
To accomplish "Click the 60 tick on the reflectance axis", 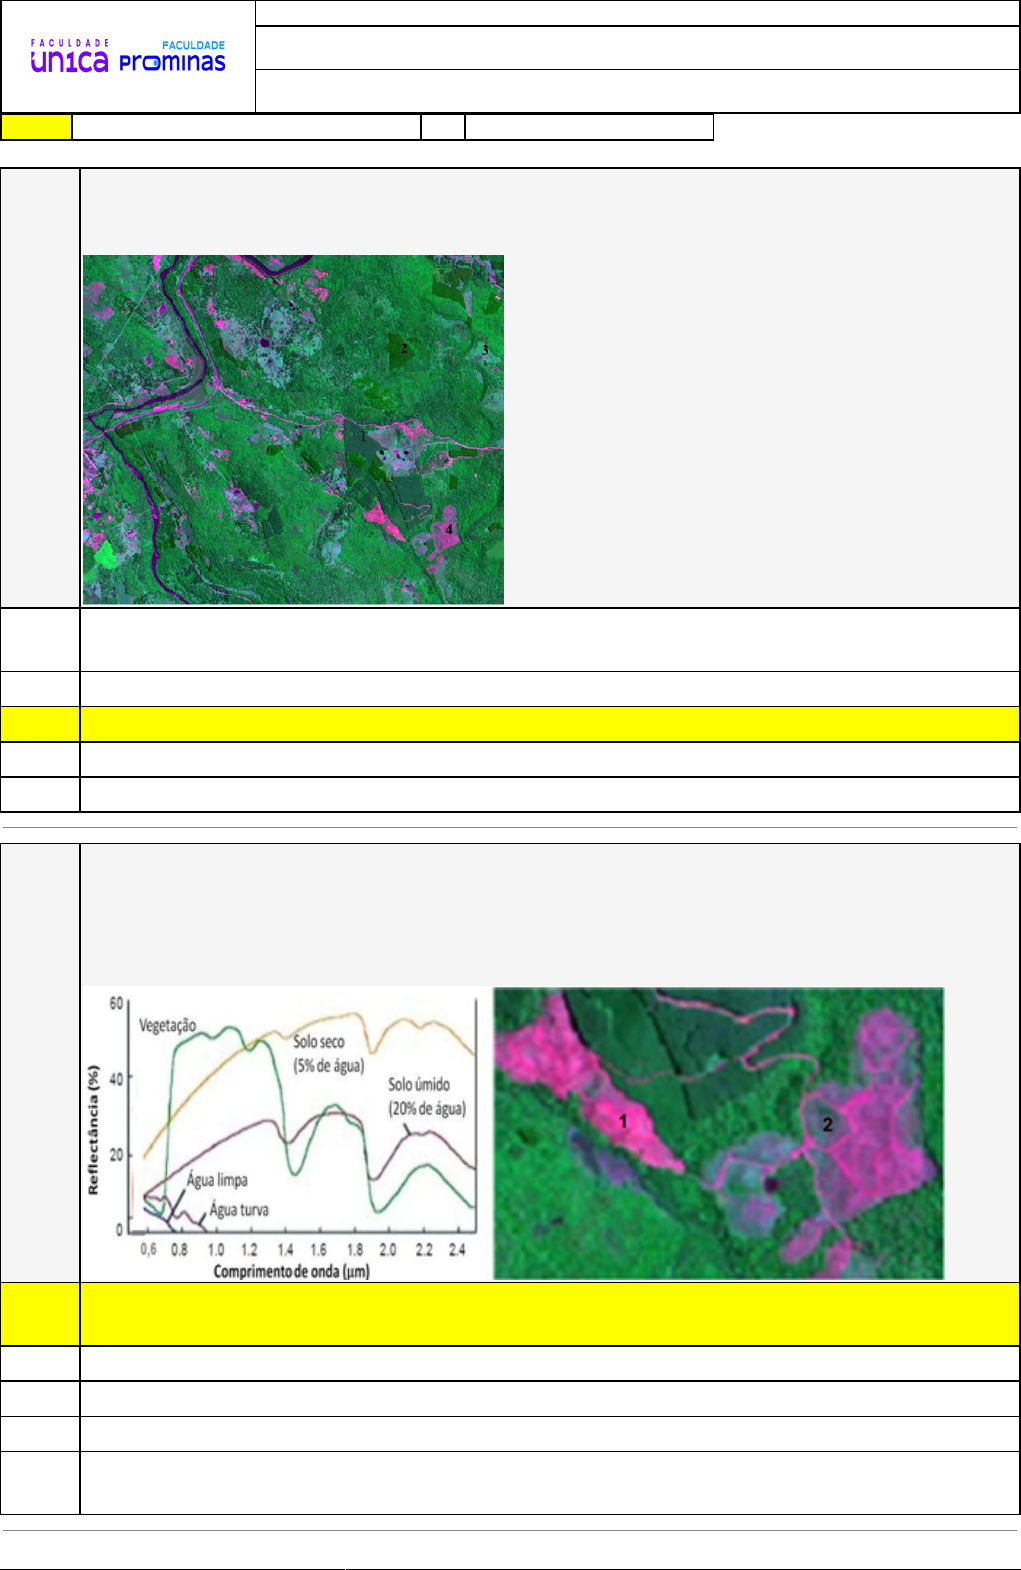I will click(117, 1003).
